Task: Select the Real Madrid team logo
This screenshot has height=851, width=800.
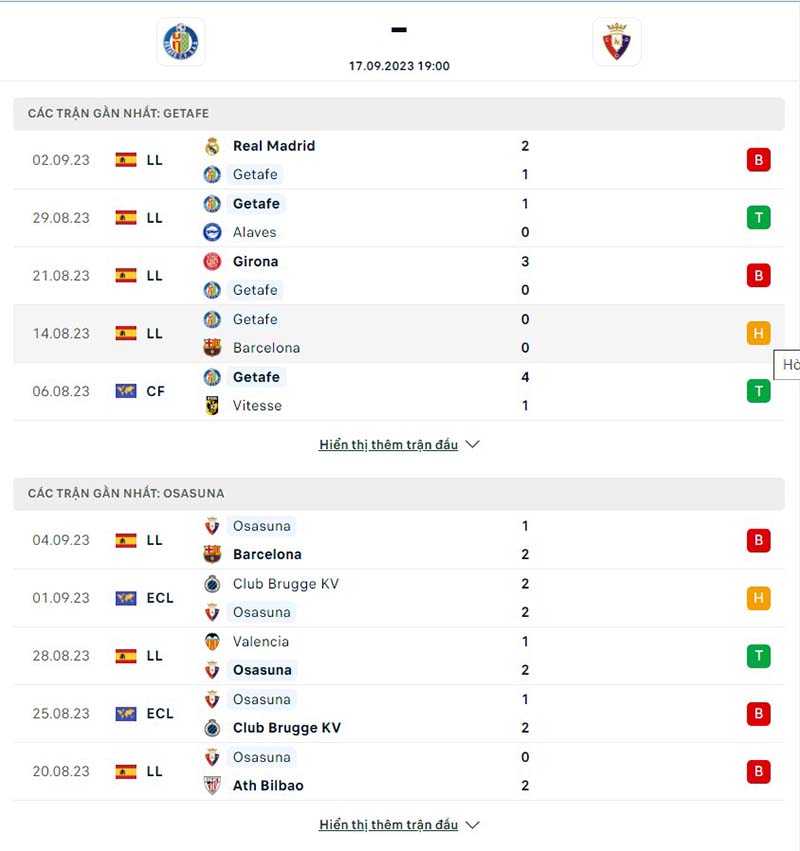Action: (214, 146)
